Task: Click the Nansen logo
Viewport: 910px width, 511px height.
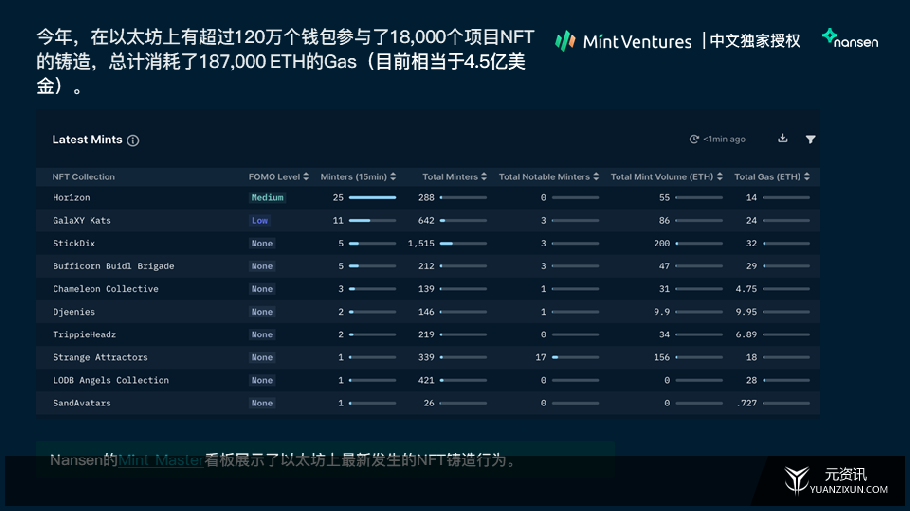Action: point(850,39)
